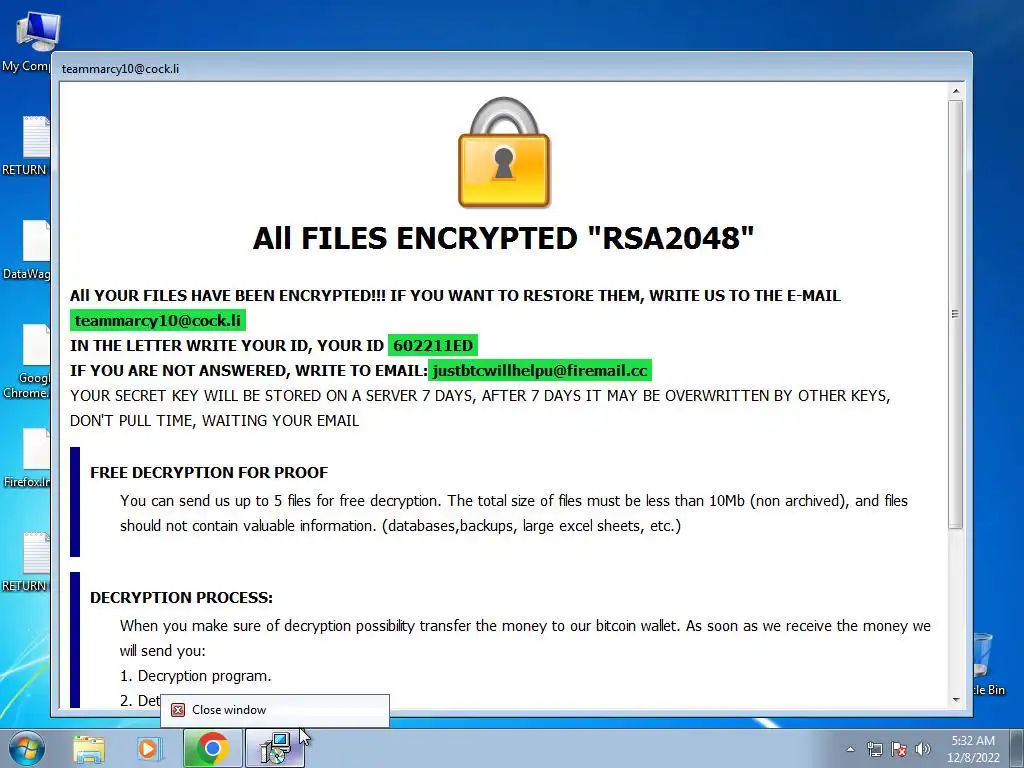This screenshot has width=1024, height=768.
Task: Select the active ransom note taskbar program icon
Action: [x=274, y=748]
